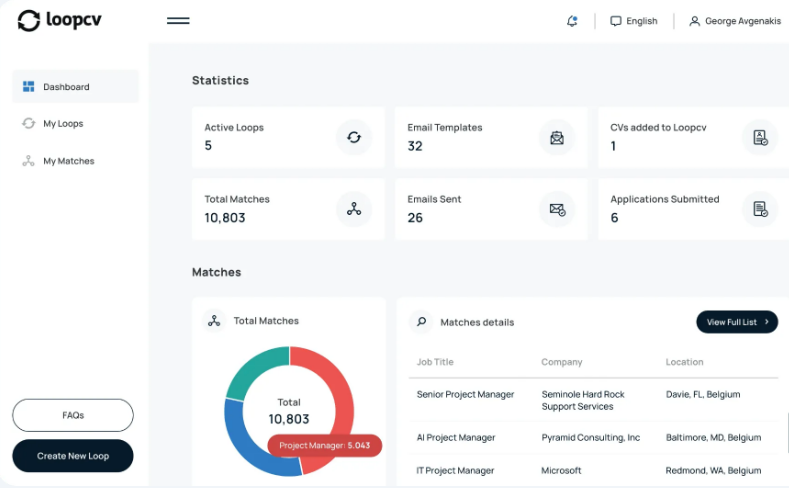Click the loopcv logo
This screenshot has width=789, height=488.
coord(59,21)
